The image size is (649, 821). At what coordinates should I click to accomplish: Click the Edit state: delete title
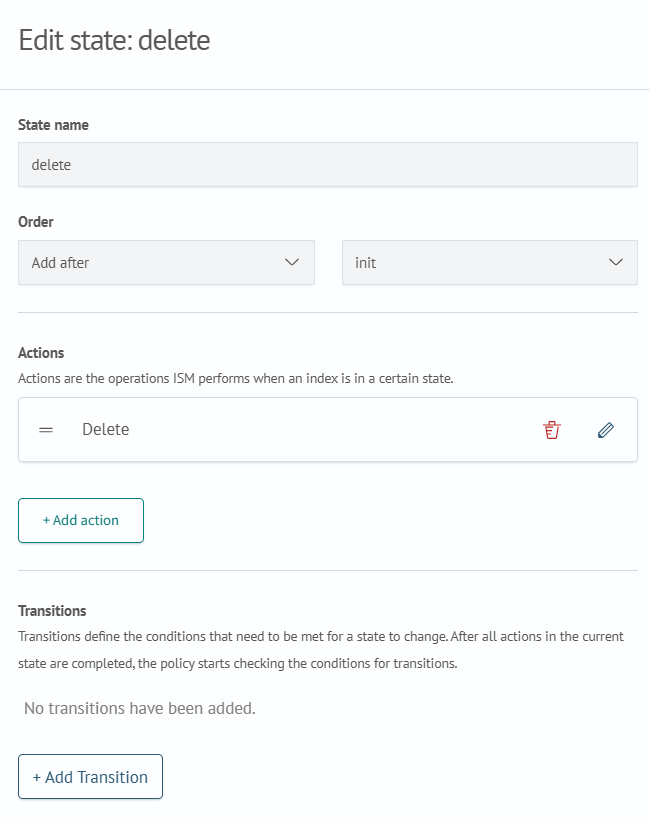point(114,40)
